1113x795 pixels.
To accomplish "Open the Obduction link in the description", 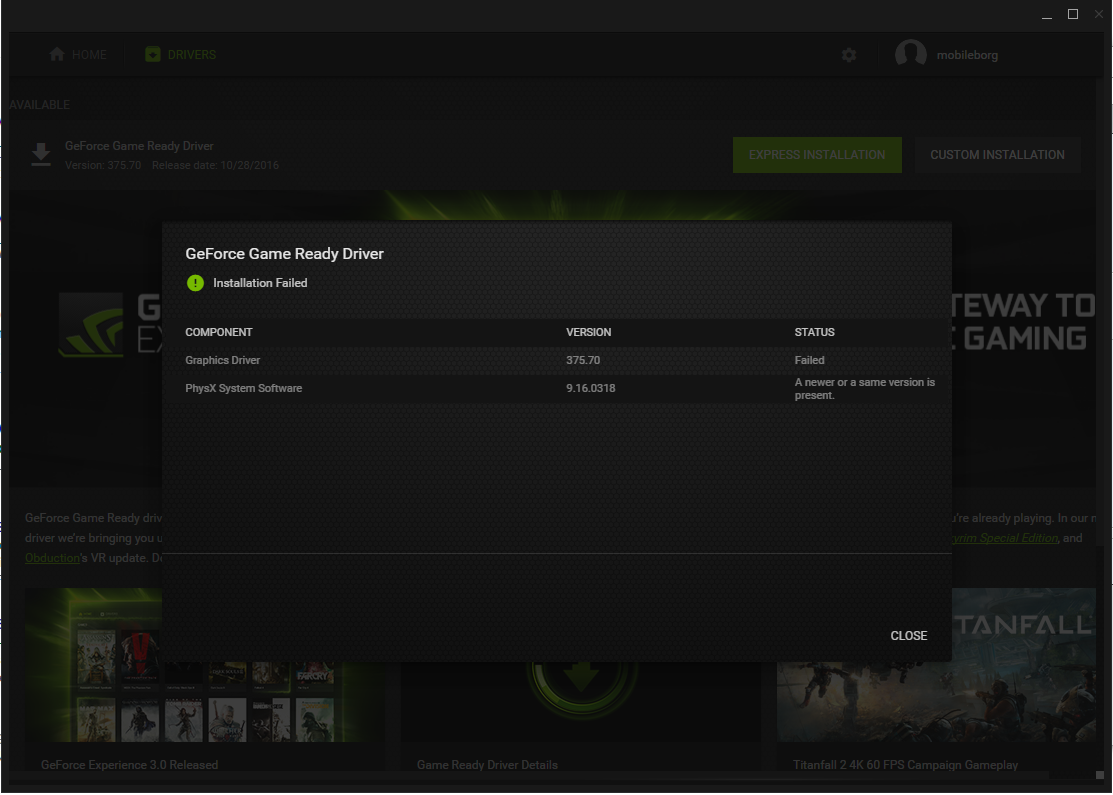I will [52, 558].
